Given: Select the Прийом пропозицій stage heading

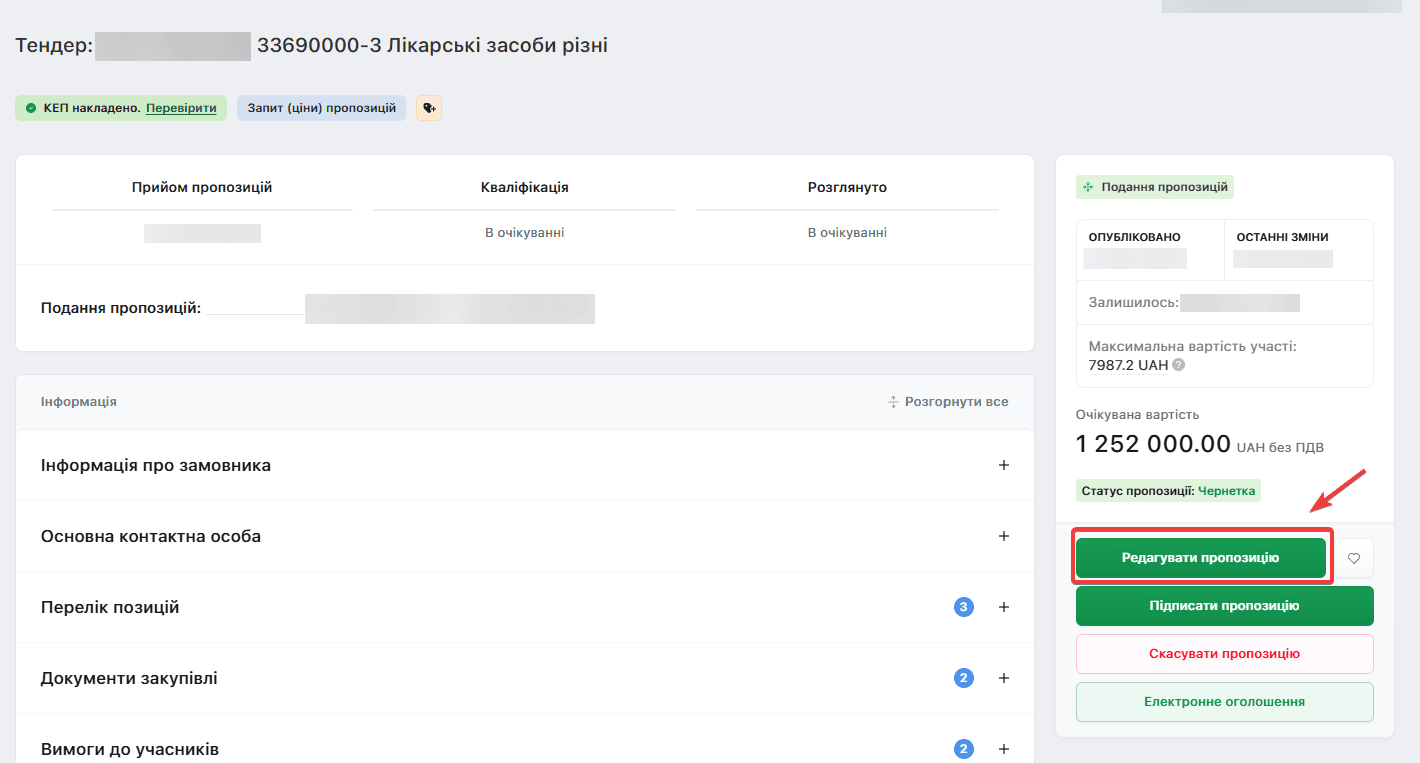Looking at the screenshot, I should [202, 187].
